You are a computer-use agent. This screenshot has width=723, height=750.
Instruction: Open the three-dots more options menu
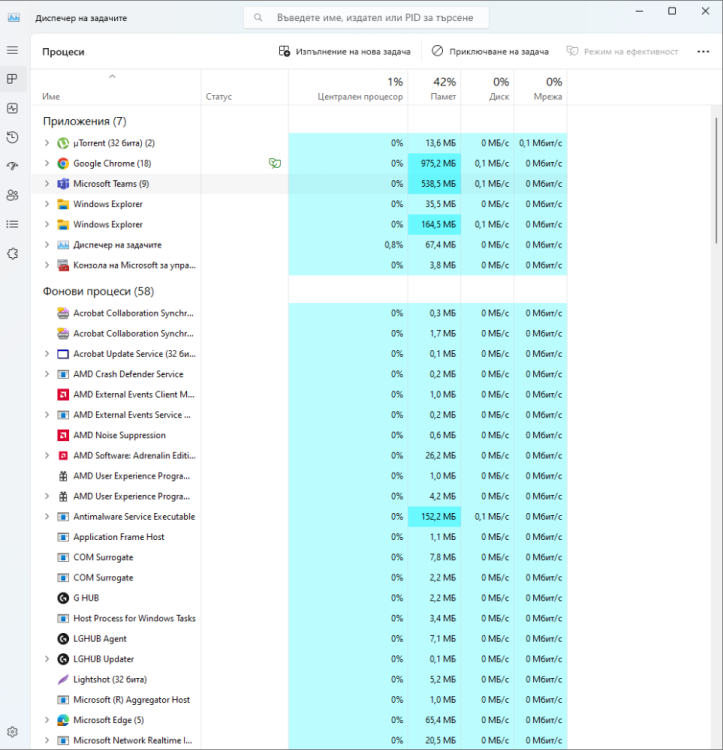[703, 52]
